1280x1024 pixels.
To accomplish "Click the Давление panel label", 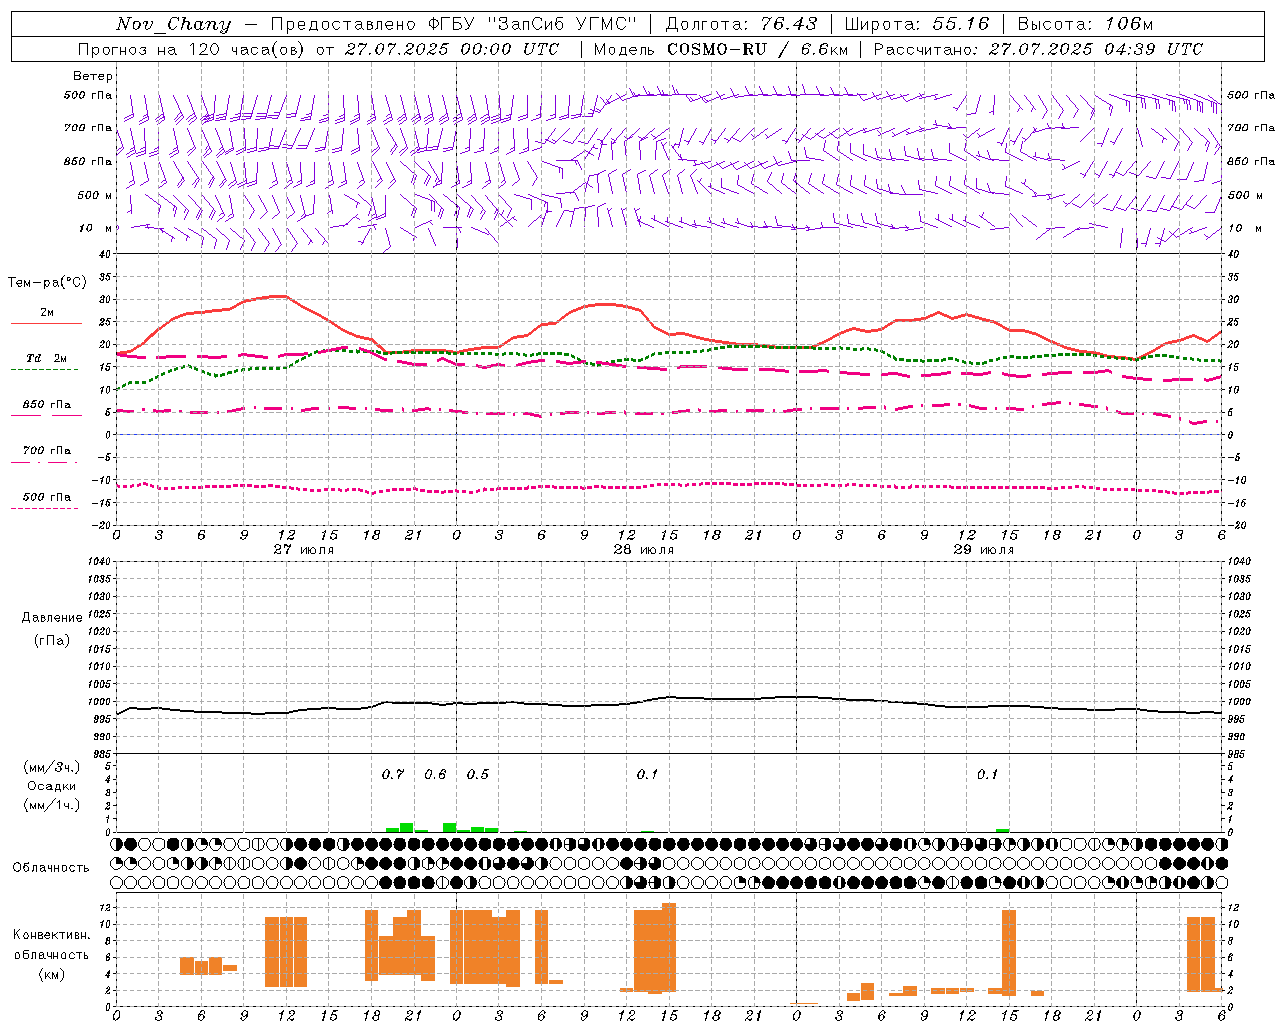I will [52, 618].
